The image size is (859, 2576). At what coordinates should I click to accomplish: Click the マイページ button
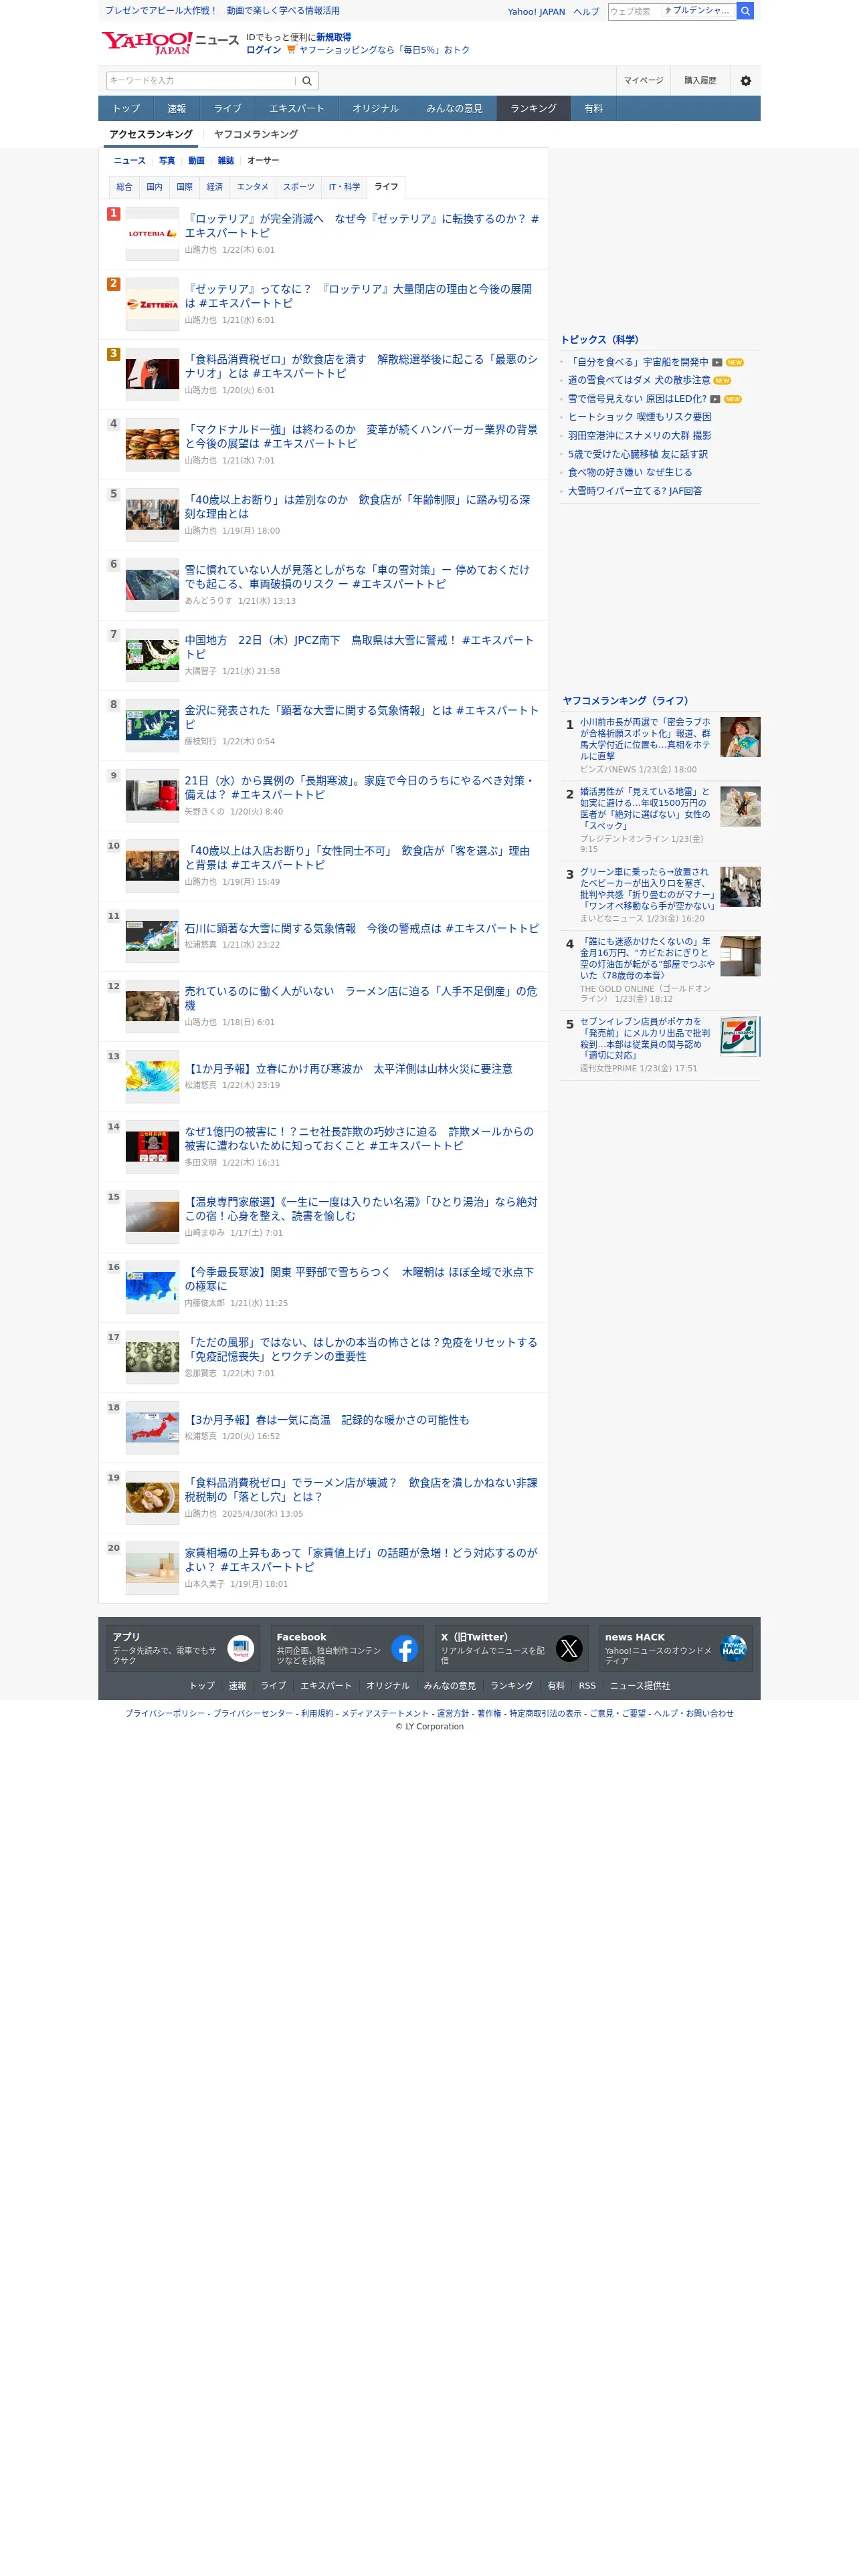coord(643,81)
